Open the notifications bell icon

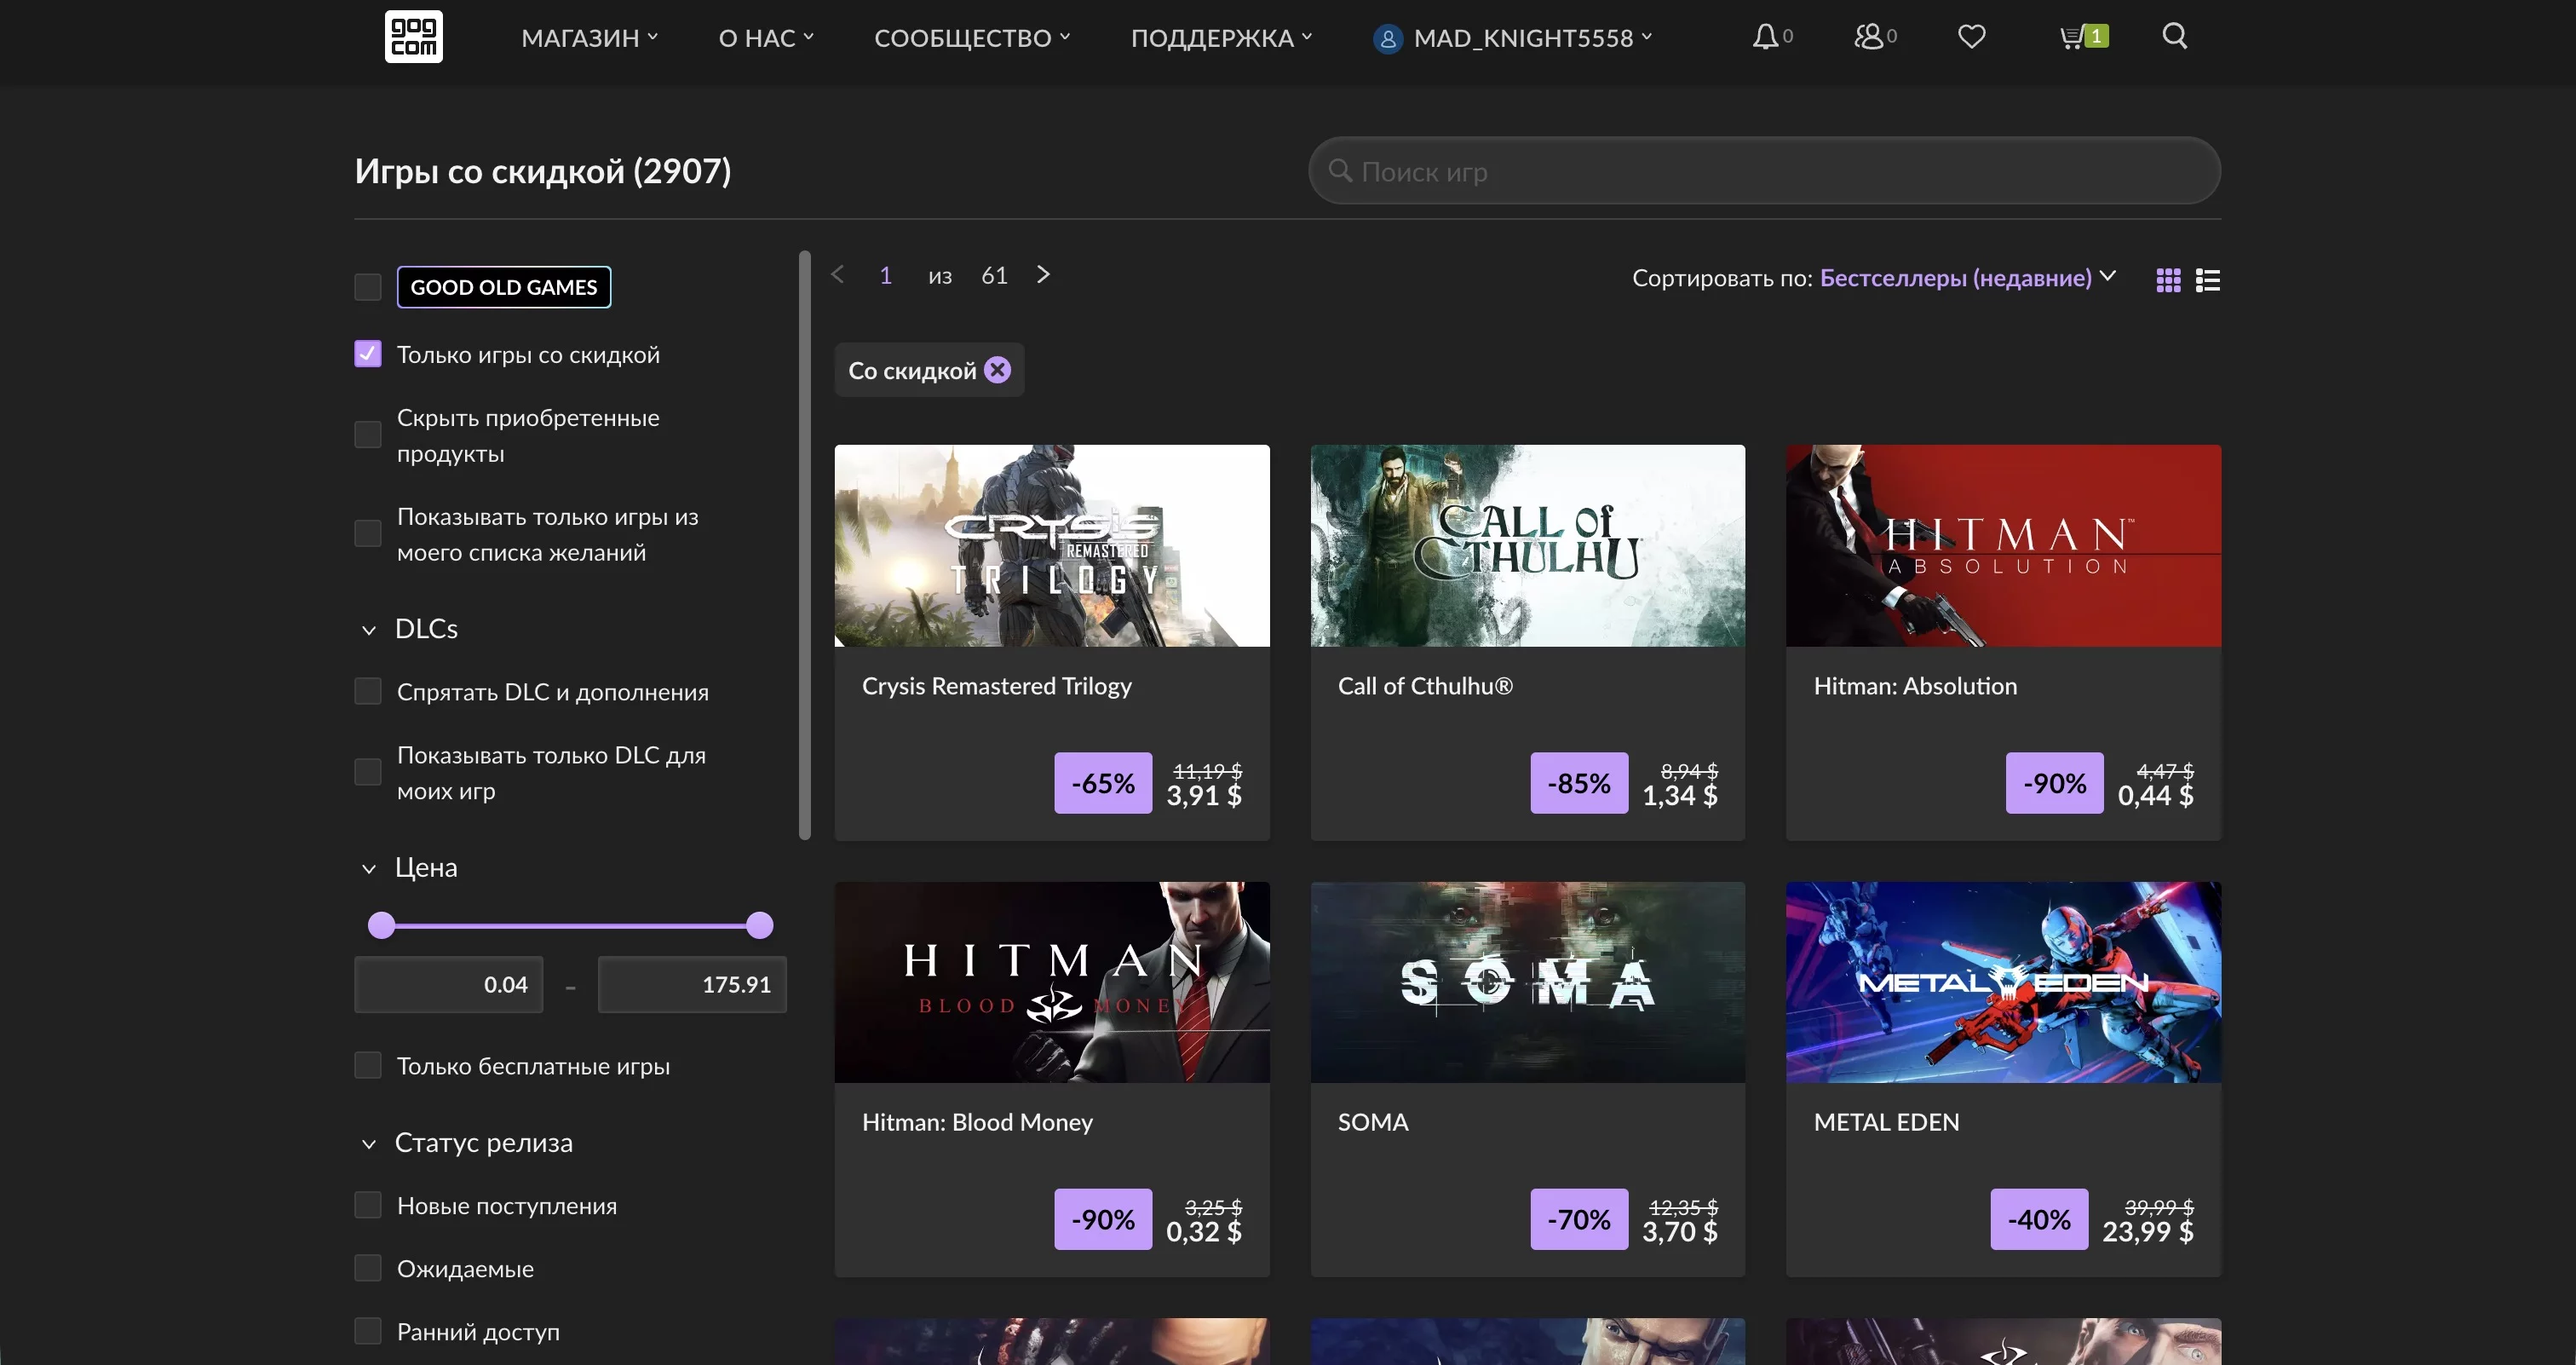tap(1765, 37)
